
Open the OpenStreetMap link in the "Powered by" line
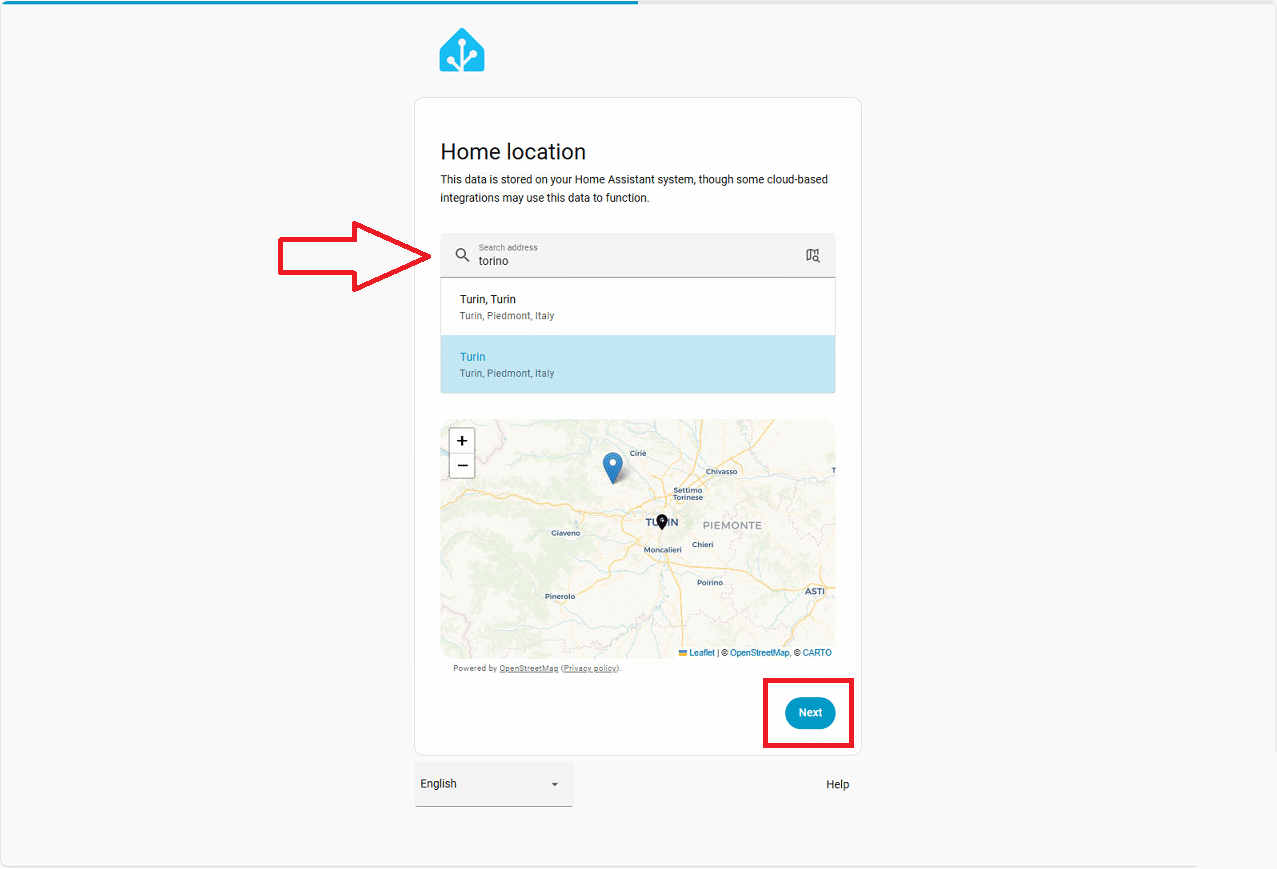(528, 668)
